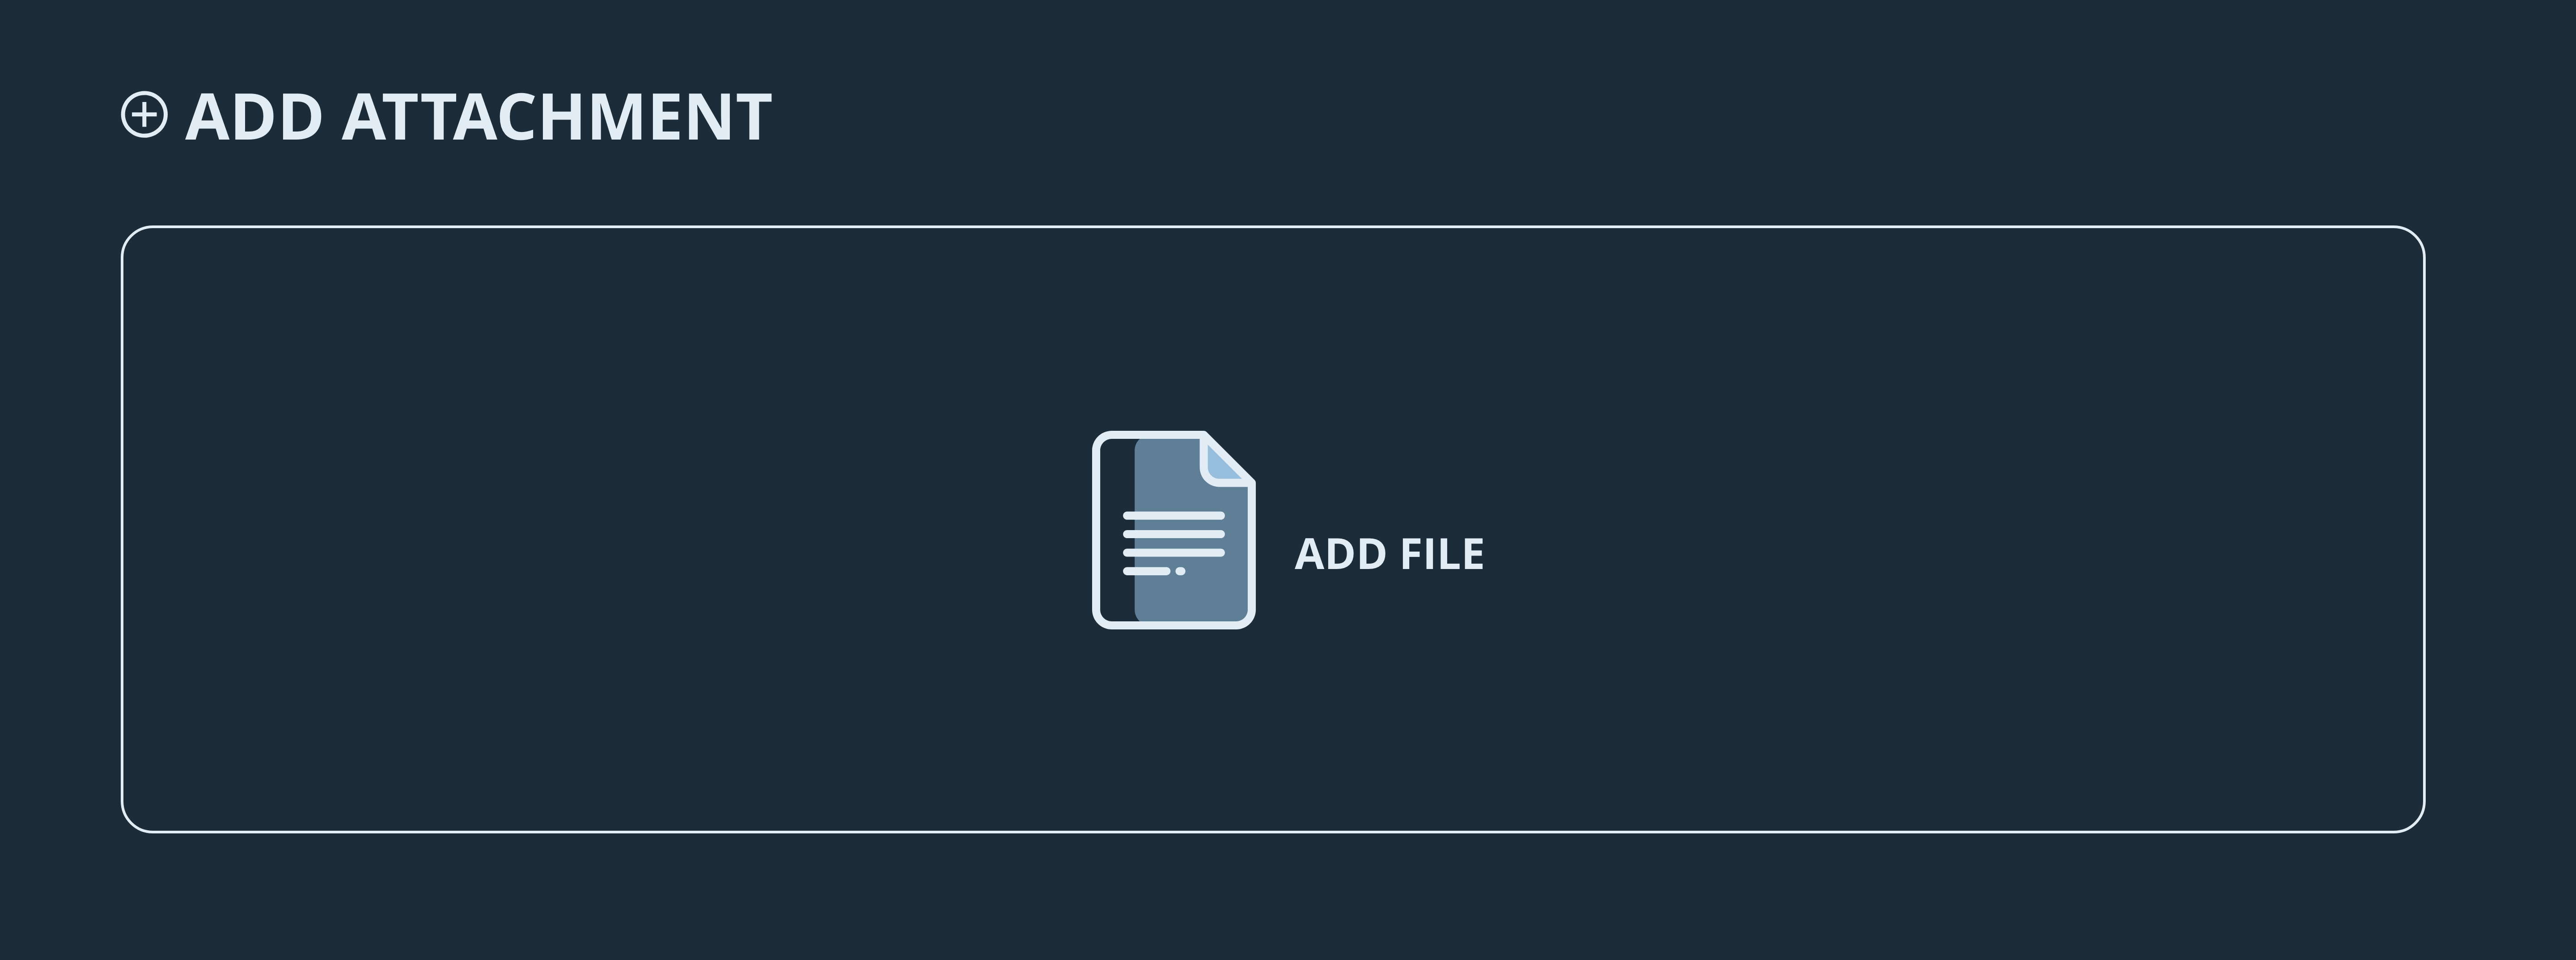Click the word ATTACHMENT in the header

click(556, 117)
